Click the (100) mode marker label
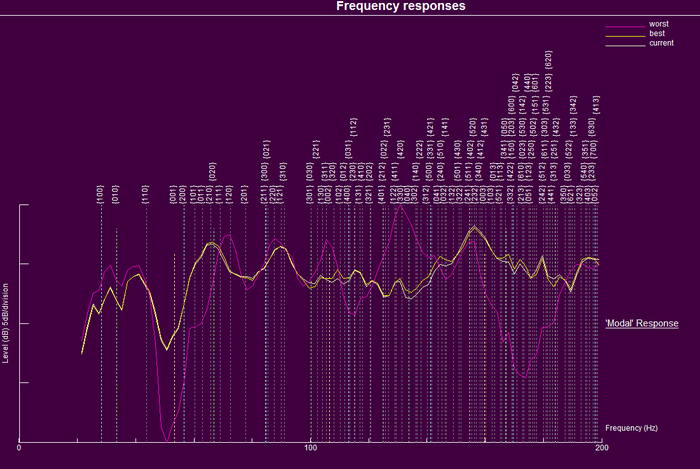 100,194
